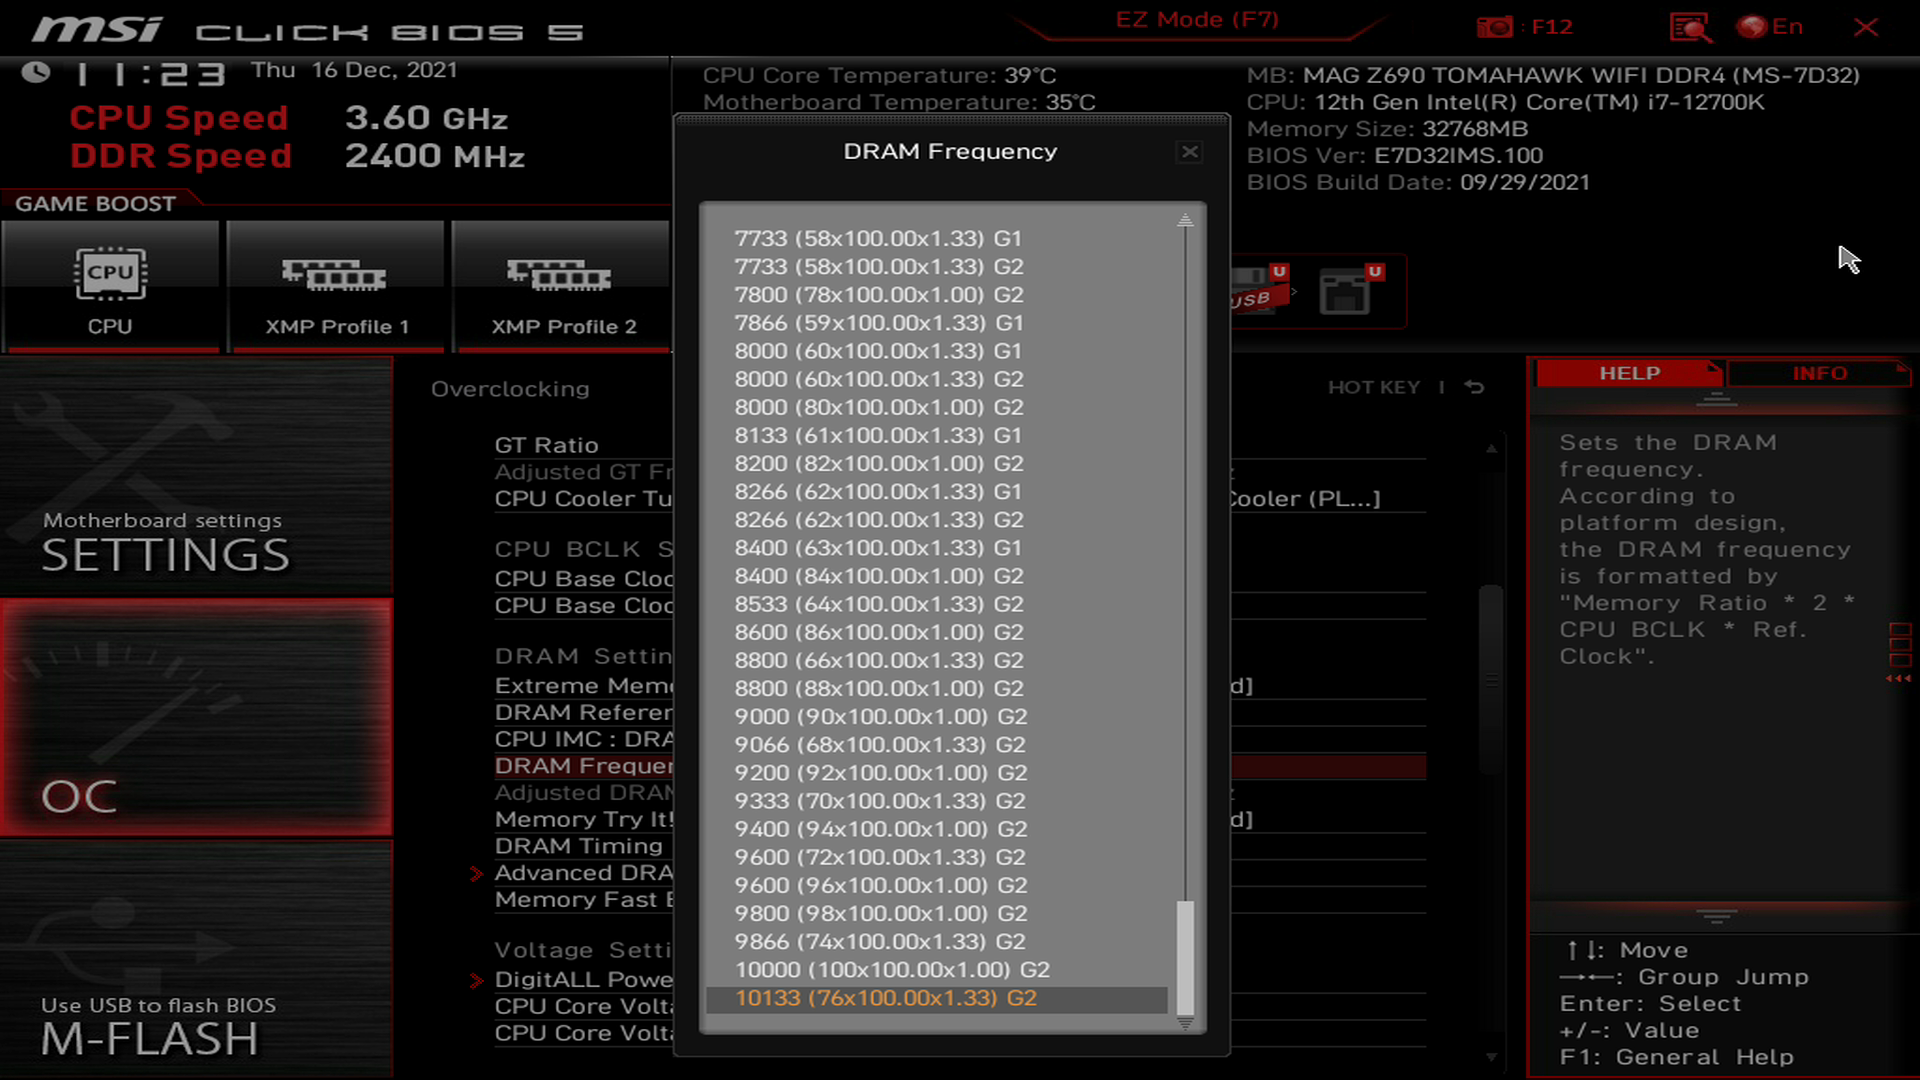Click the floppy drive boot device icon

pyautogui.click(x=1350, y=290)
